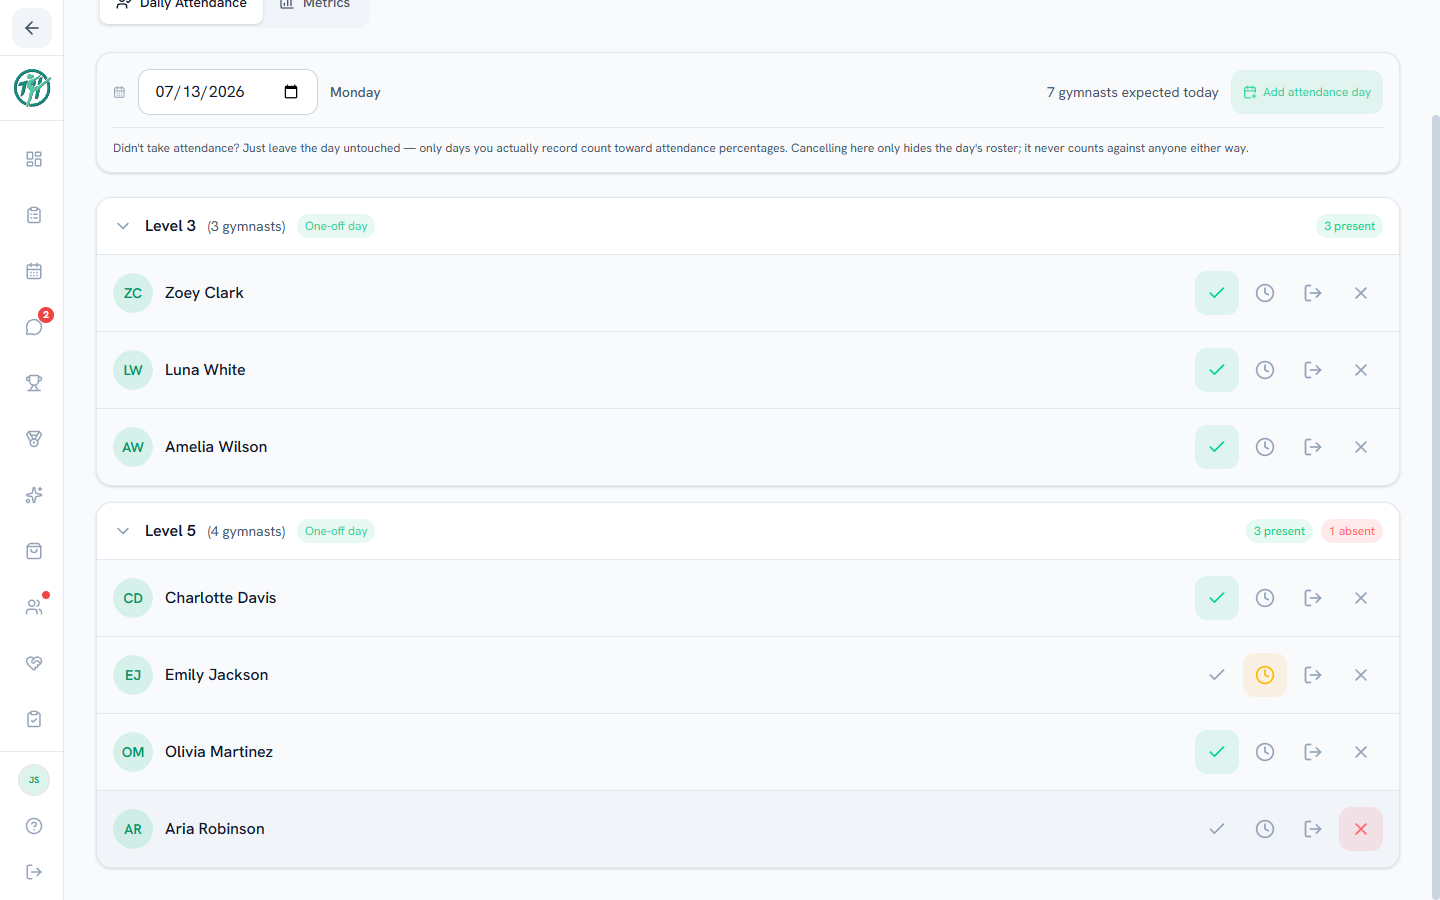The width and height of the screenshot is (1440, 900).
Task: Mark Zoey Clark as left early
Action: point(1313,293)
